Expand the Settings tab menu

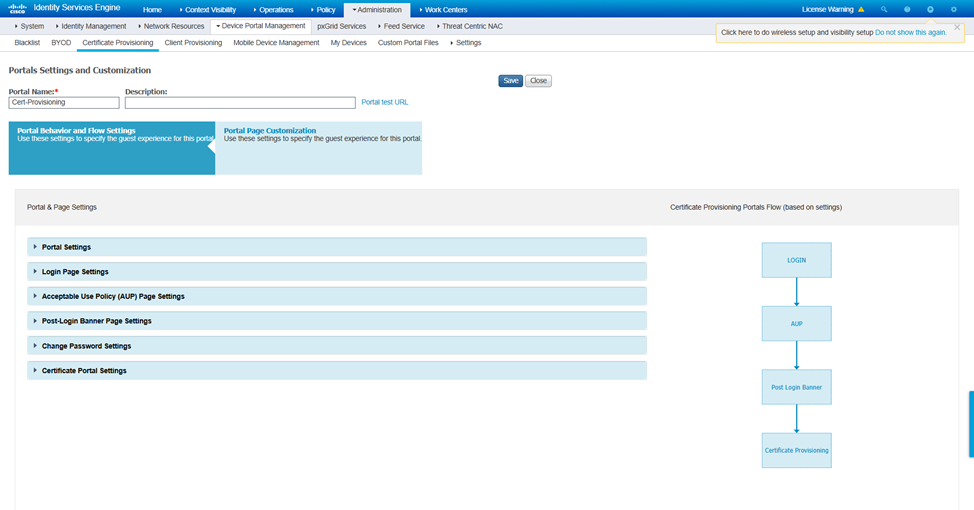click(466, 43)
